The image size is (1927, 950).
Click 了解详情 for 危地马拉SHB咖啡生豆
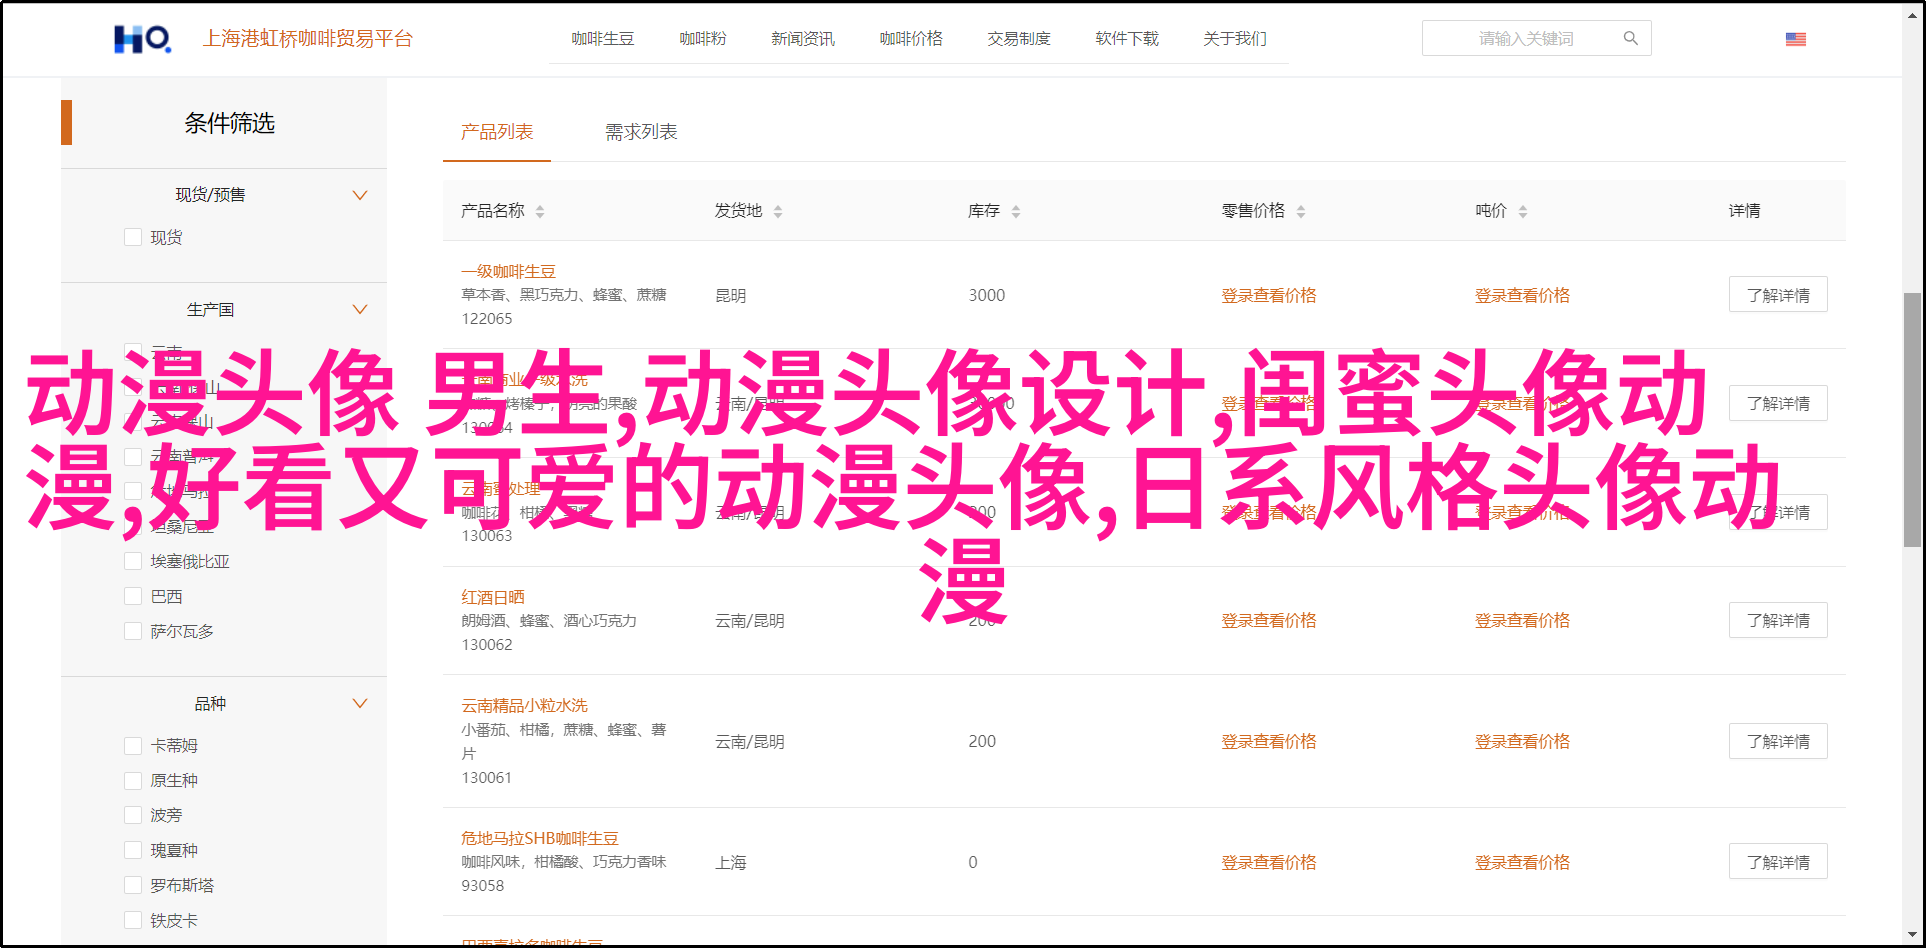click(x=1778, y=862)
